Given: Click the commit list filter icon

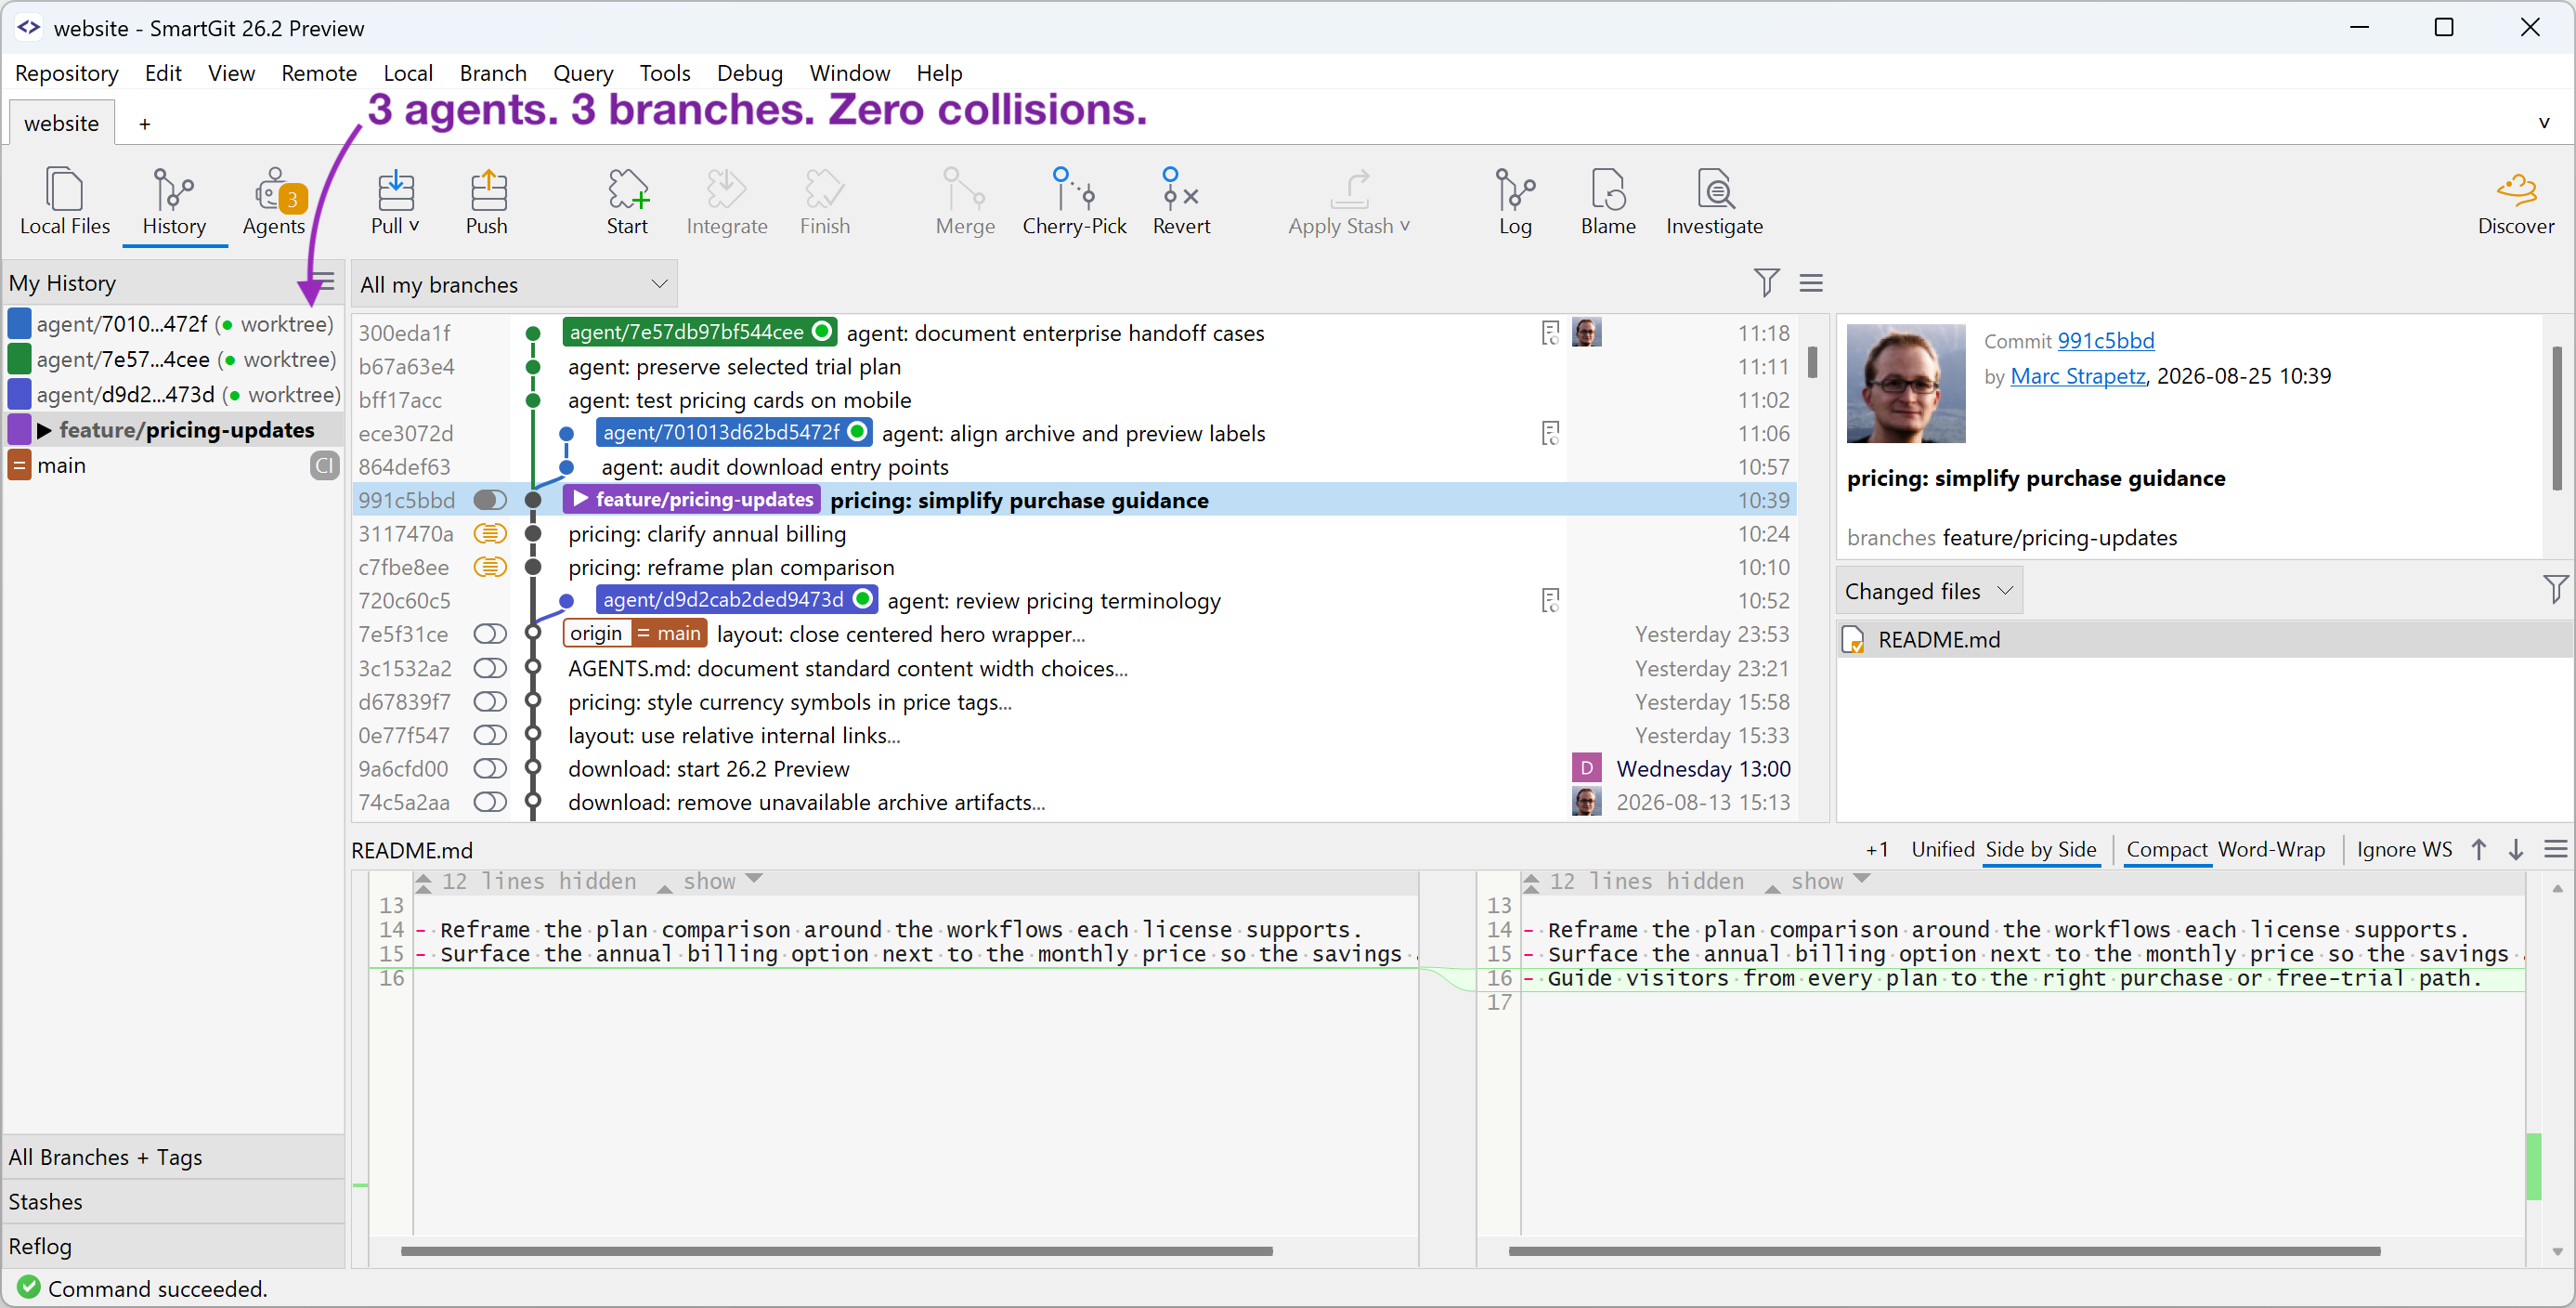Looking at the screenshot, I should (1766, 283).
